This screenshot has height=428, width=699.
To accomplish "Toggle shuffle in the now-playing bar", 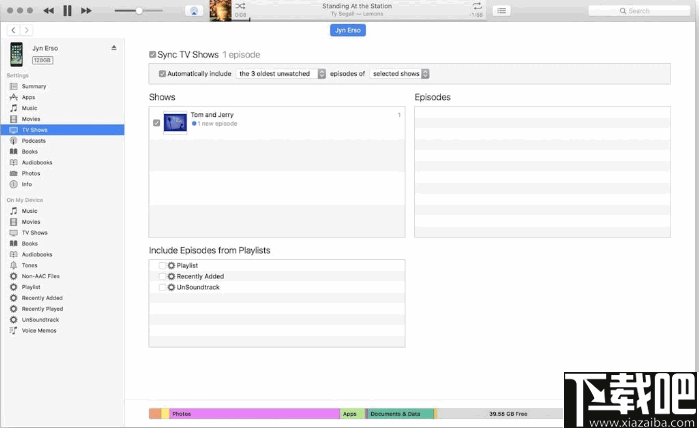I will point(240,6).
